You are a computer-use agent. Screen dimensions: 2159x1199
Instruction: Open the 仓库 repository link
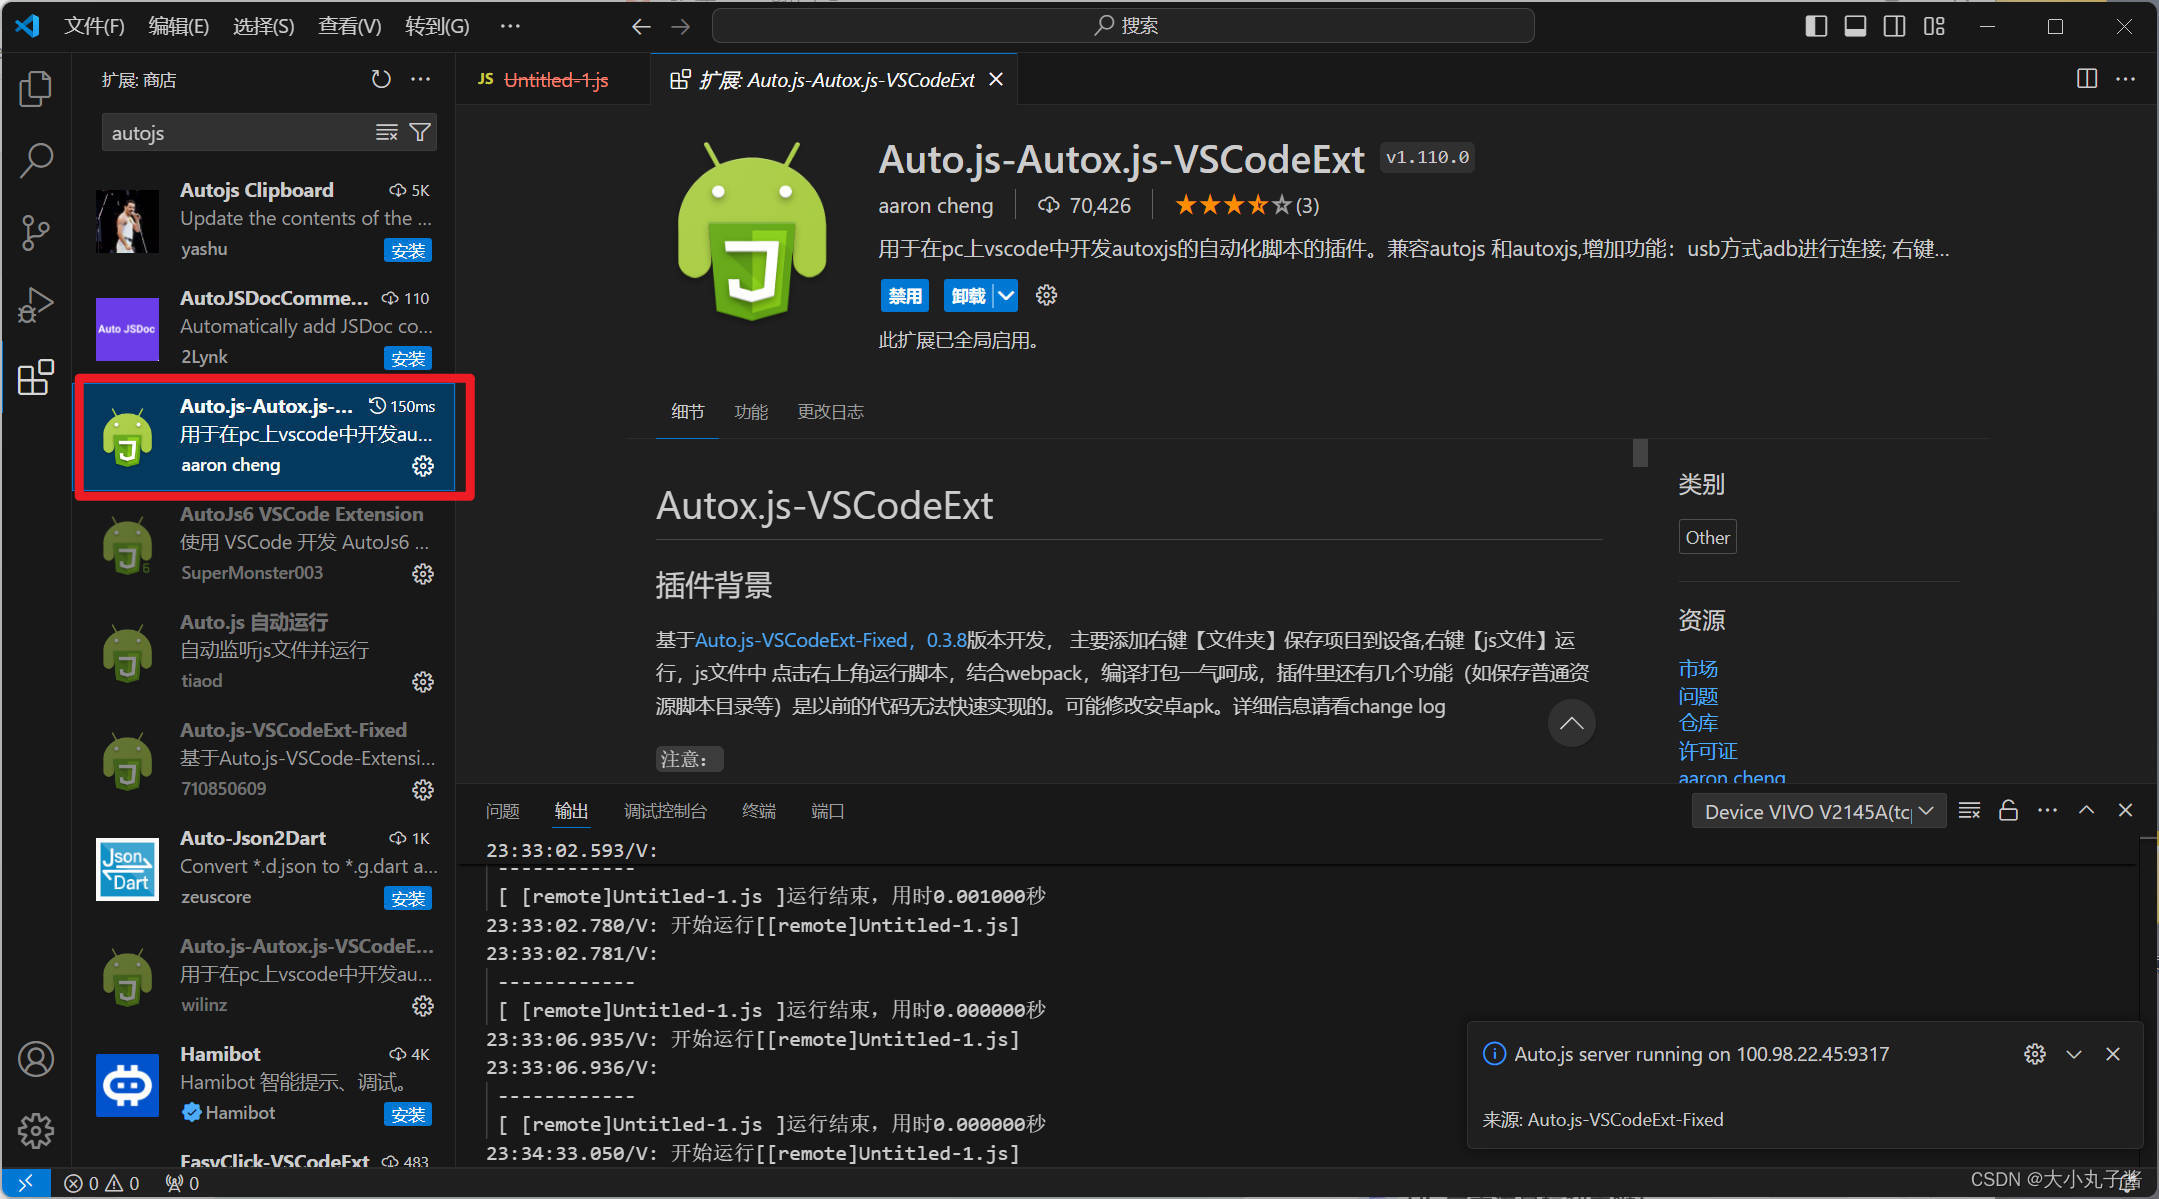[x=1697, y=722]
